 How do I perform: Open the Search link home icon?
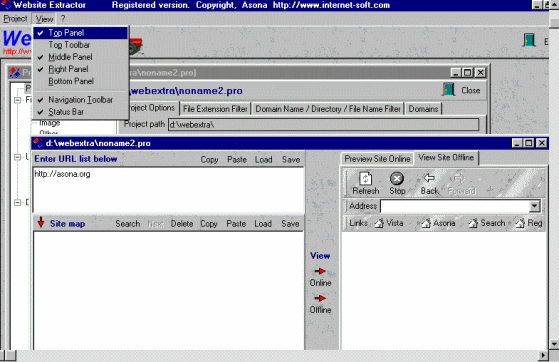click(473, 223)
